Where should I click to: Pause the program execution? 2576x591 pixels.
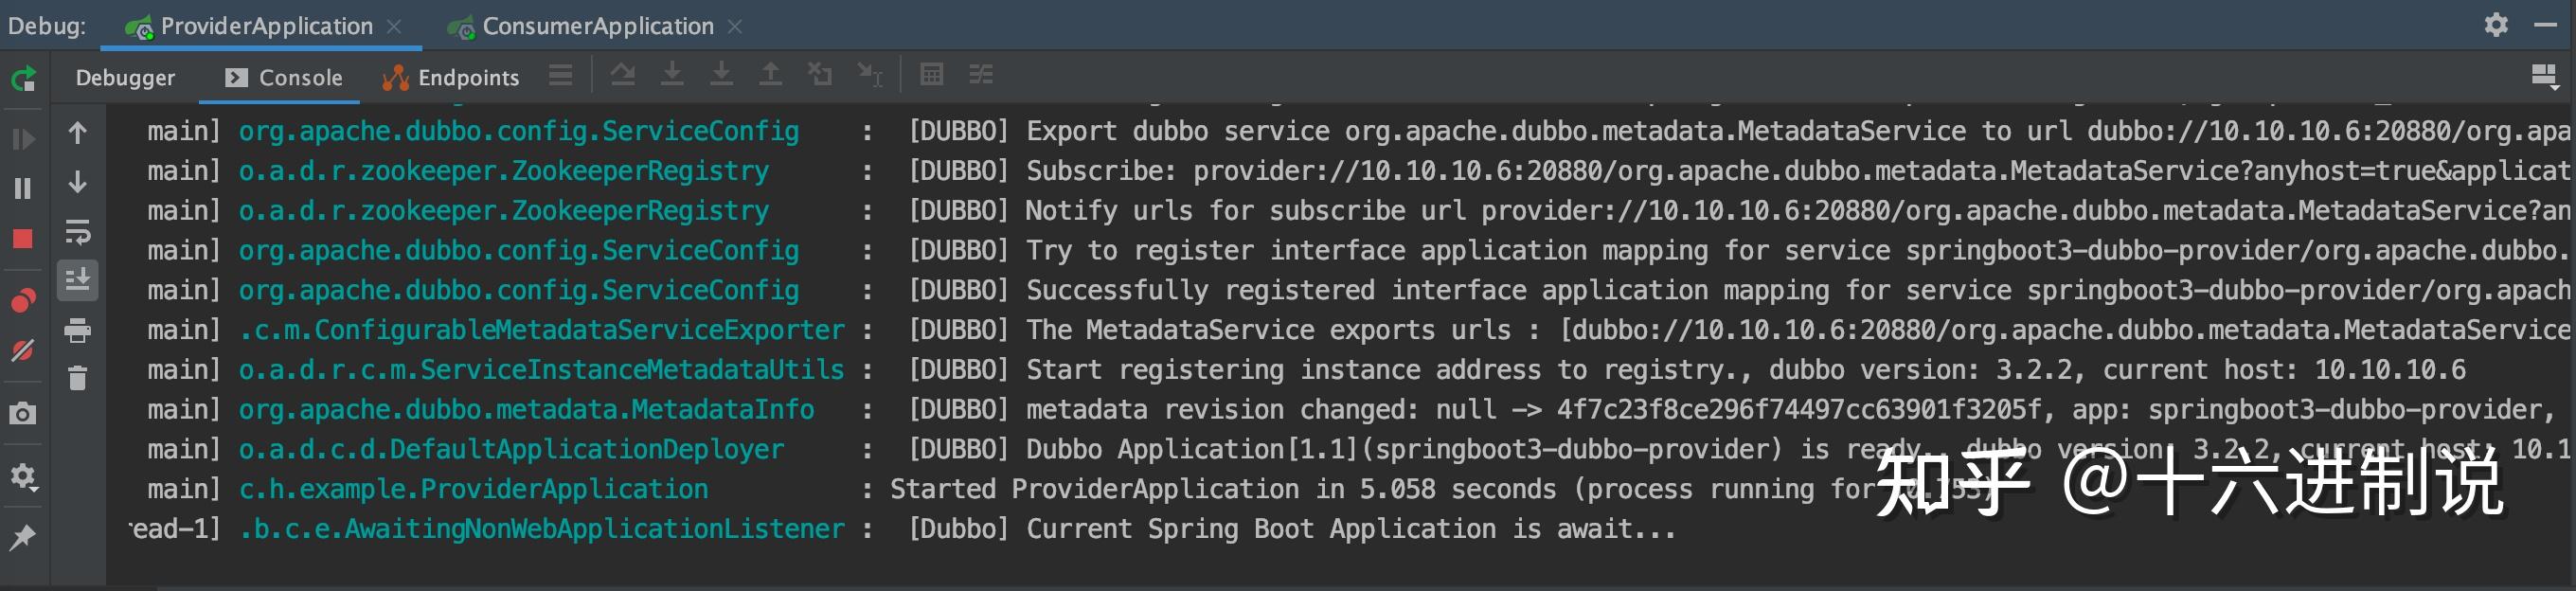click(x=24, y=188)
